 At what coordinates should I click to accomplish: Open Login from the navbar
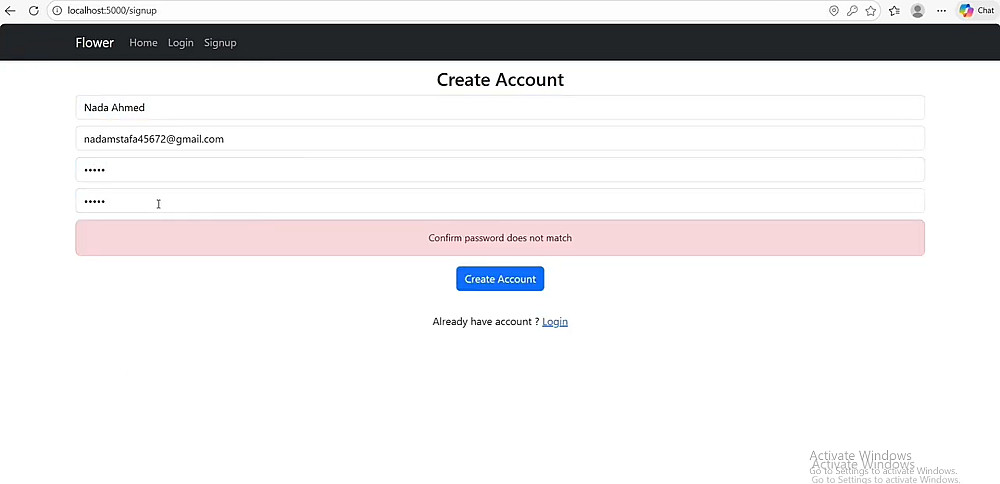(x=181, y=43)
